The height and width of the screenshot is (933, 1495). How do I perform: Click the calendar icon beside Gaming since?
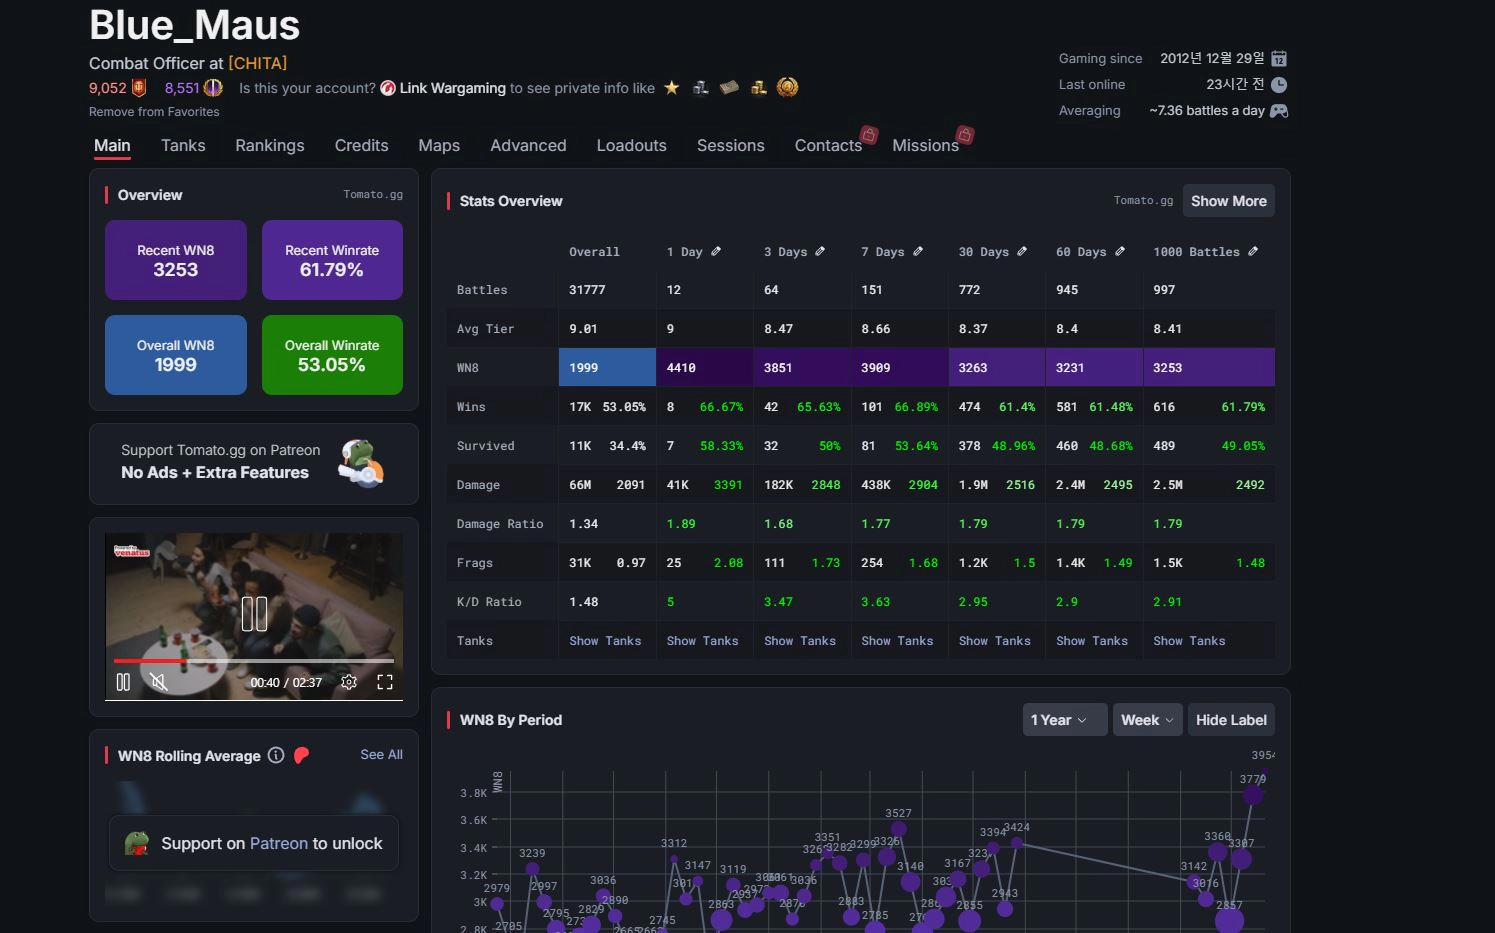(x=1279, y=59)
